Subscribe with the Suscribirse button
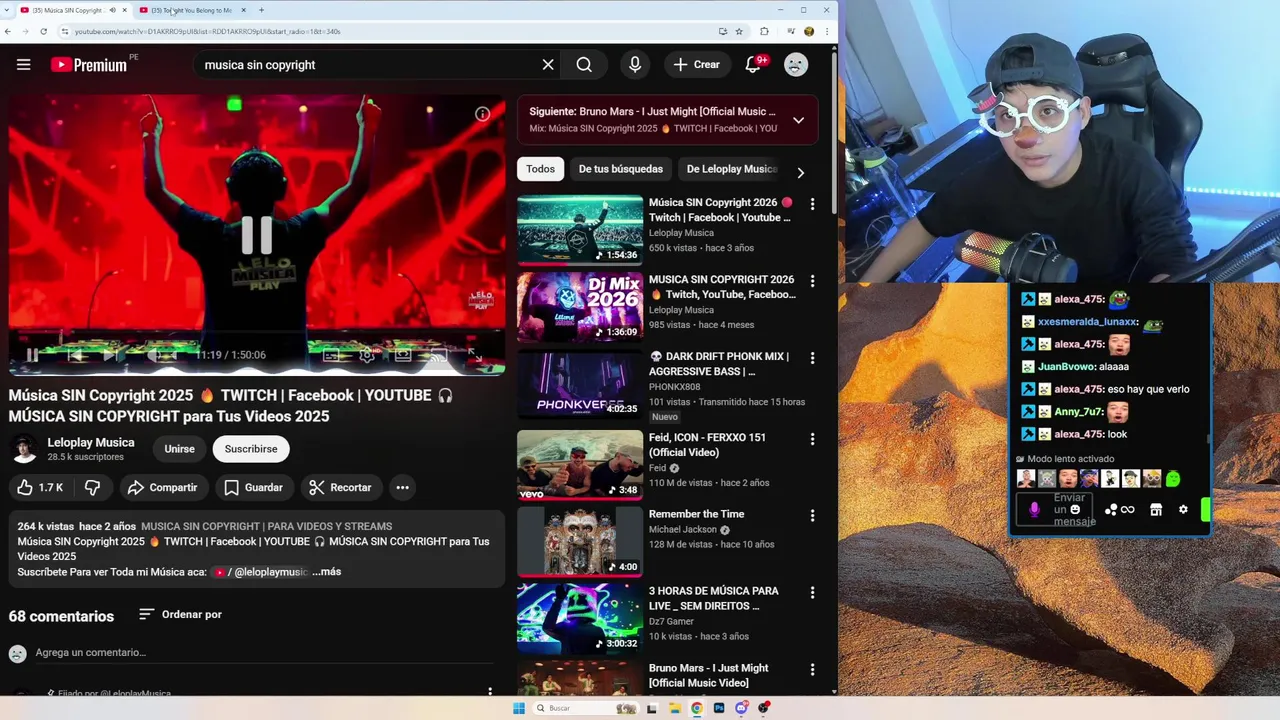 pos(251,449)
